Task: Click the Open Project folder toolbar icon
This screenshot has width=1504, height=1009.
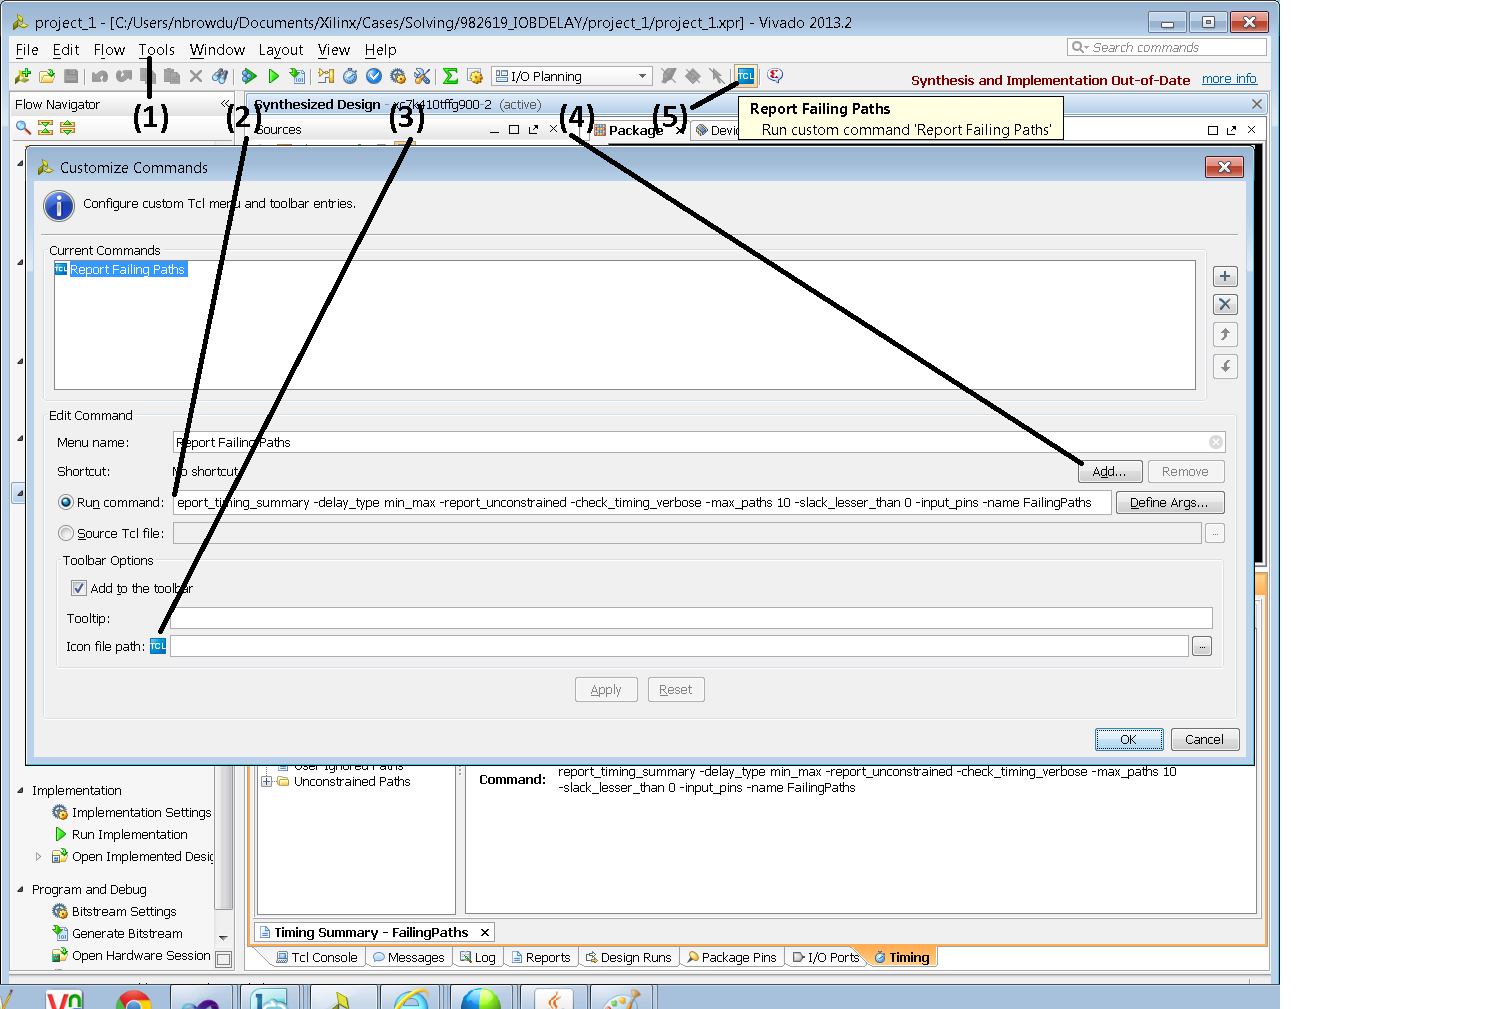Action: coord(47,76)
